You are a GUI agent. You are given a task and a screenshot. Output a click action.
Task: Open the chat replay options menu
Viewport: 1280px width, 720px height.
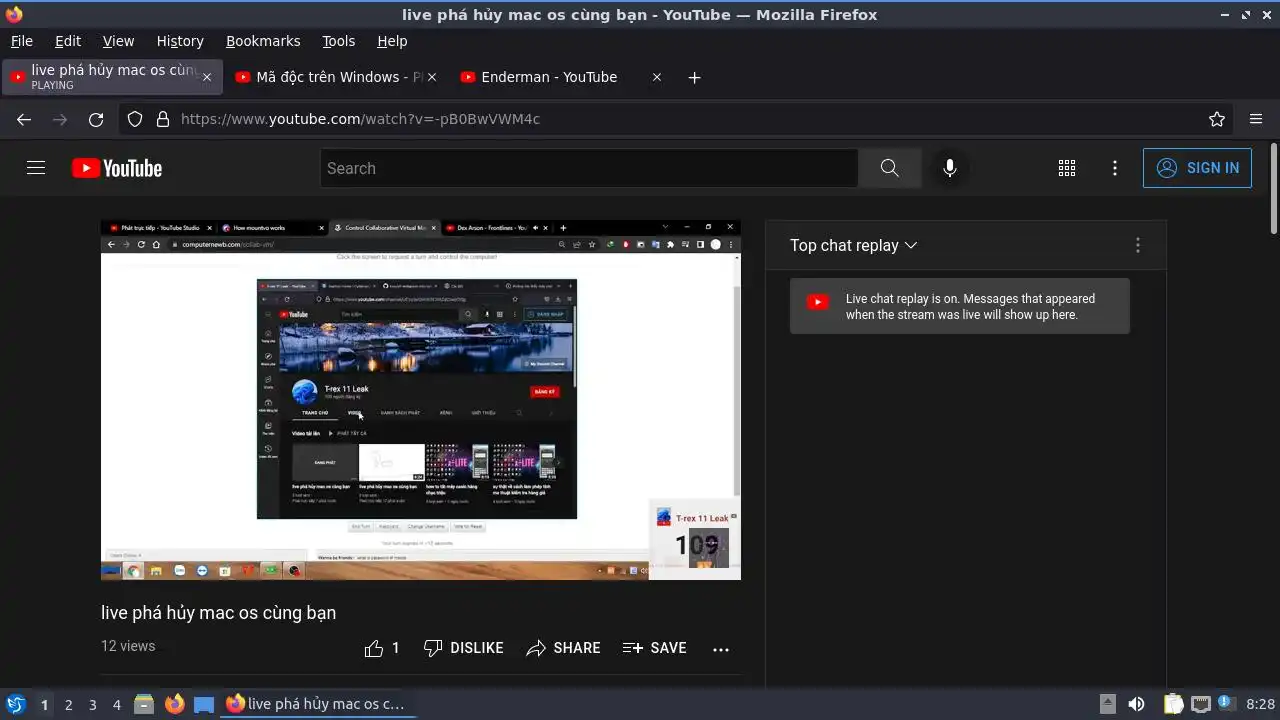[x=1137, y=245]
